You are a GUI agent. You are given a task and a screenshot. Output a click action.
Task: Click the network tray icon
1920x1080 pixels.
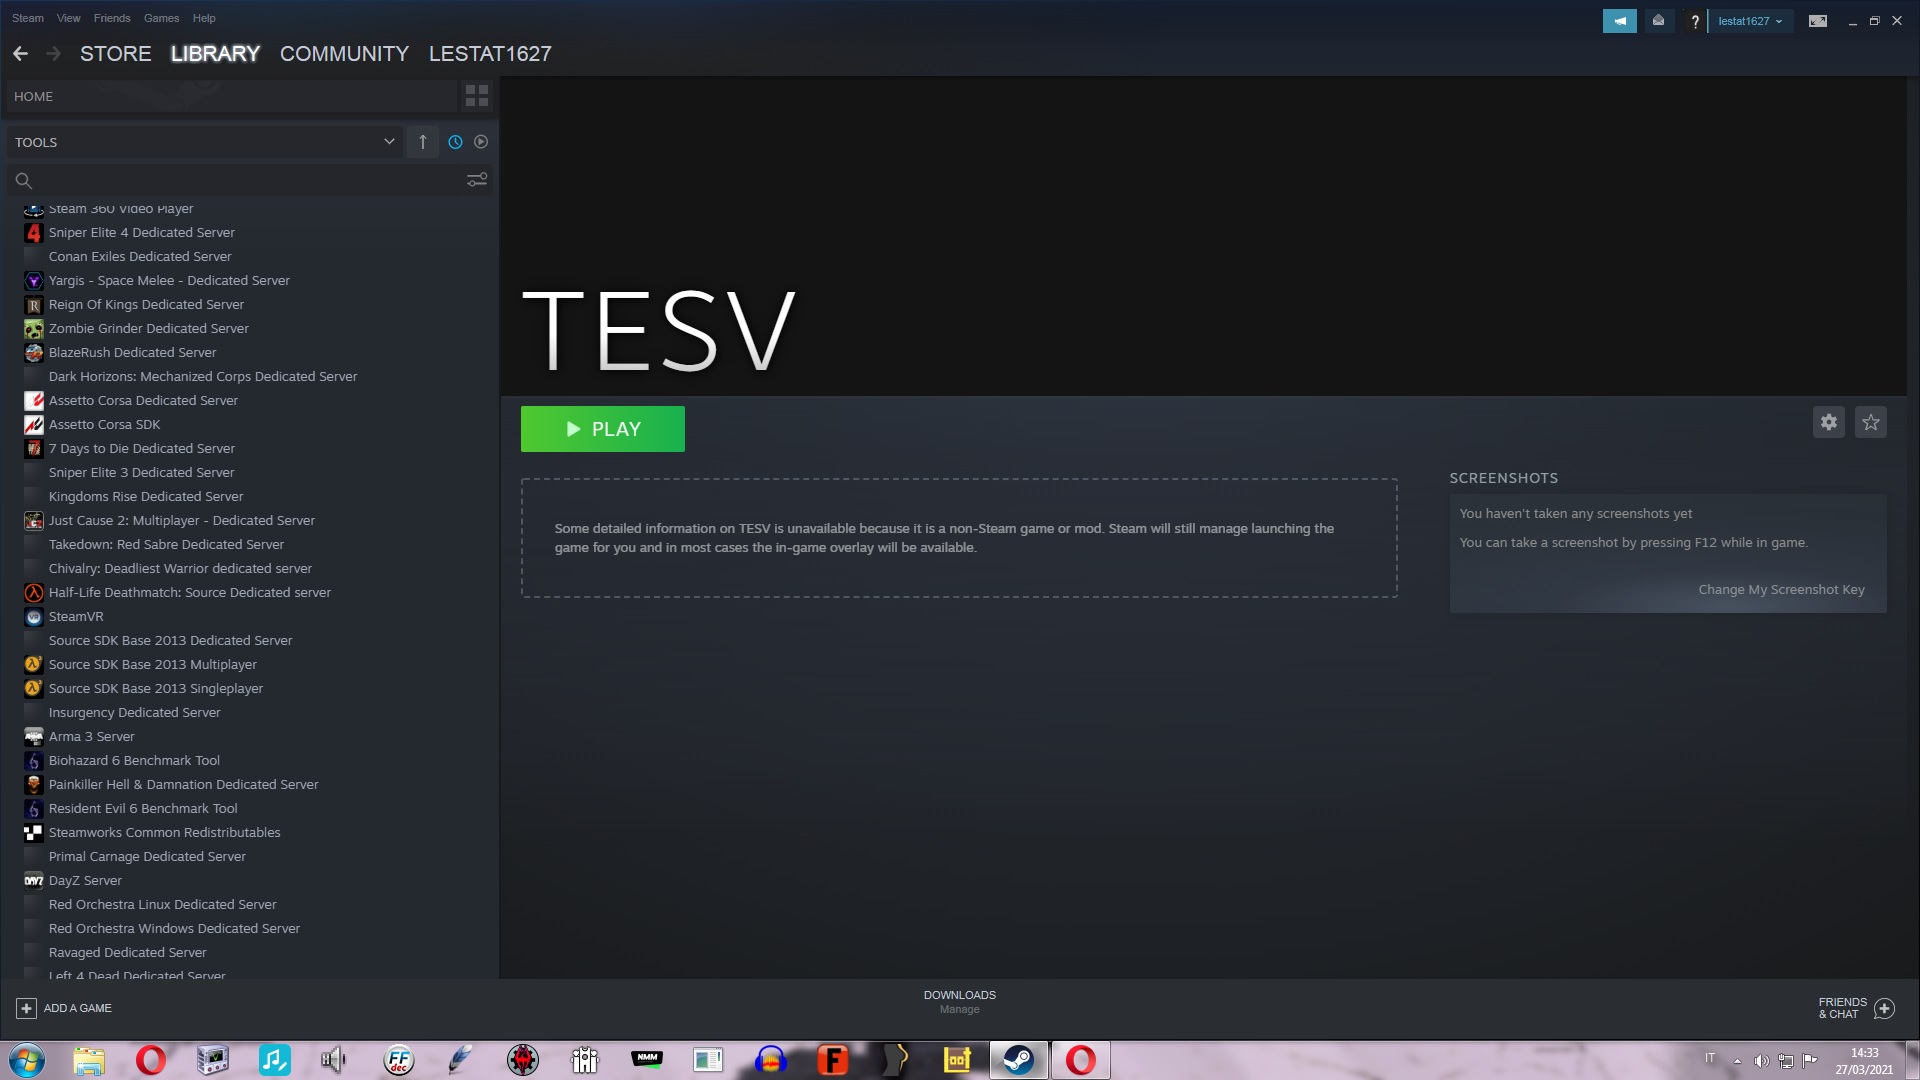click(x=1785, y=1061)
